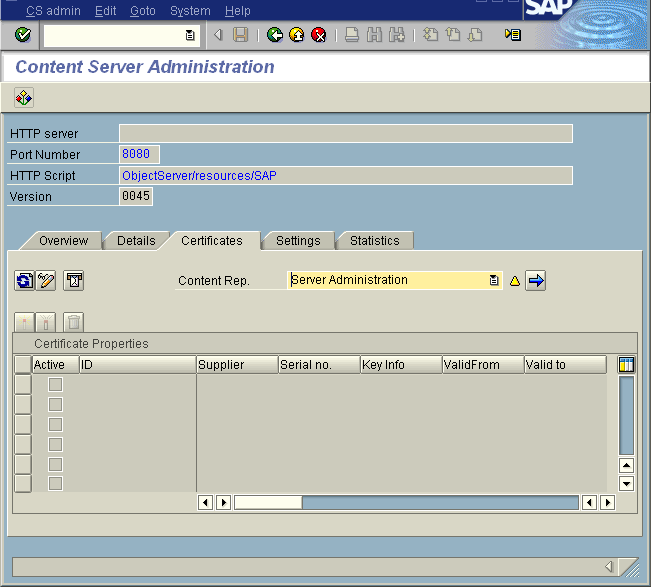Open the Goto menu
Image resolution: width=651 pixels, height=587 pixels.
point(142,11)
